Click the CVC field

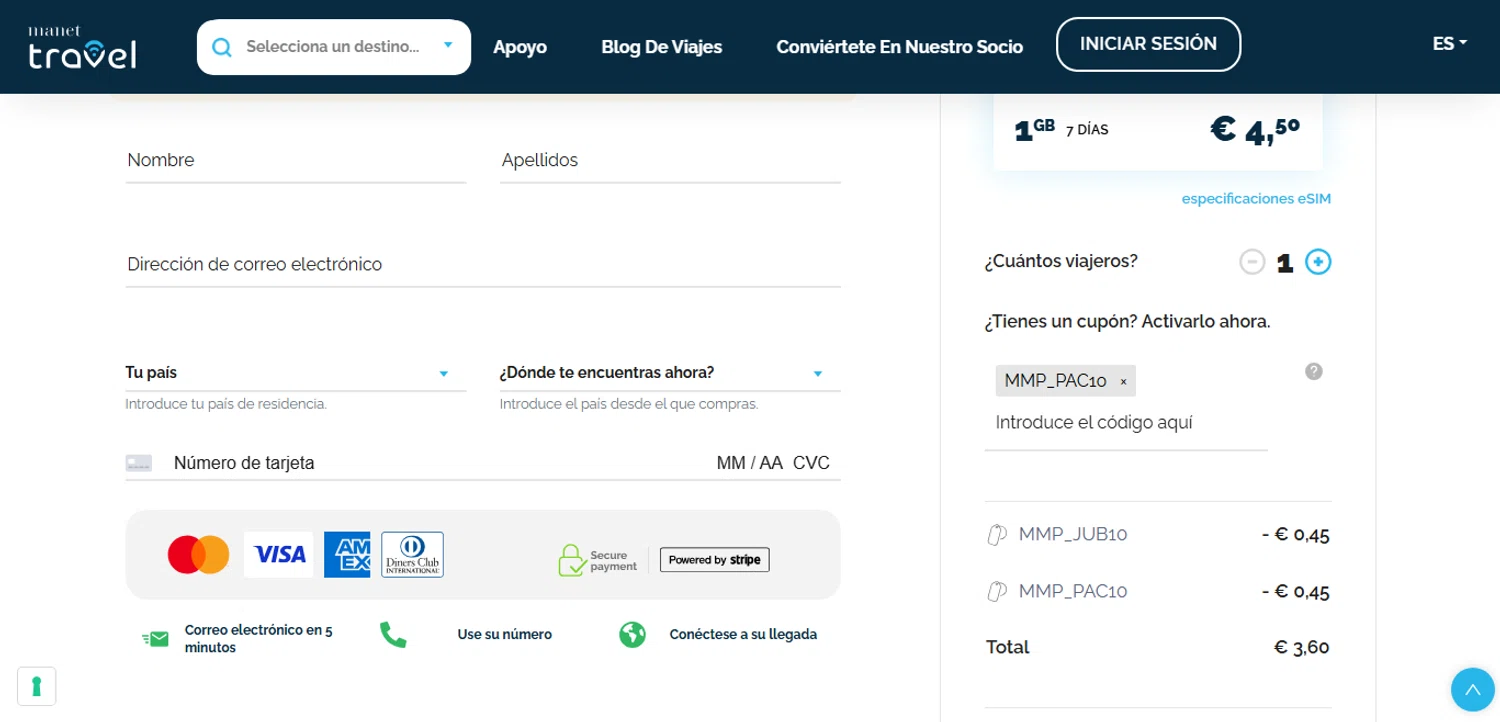coord(811,463)
